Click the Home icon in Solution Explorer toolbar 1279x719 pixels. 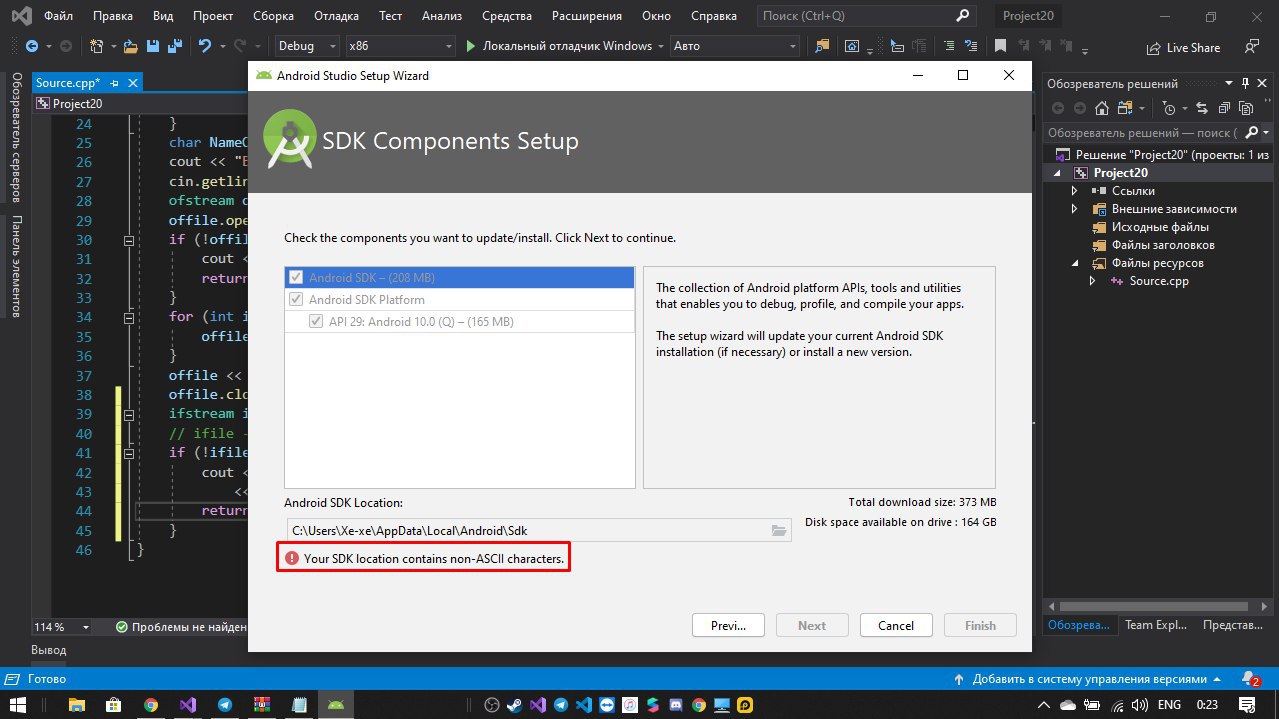coord(1101,108)
